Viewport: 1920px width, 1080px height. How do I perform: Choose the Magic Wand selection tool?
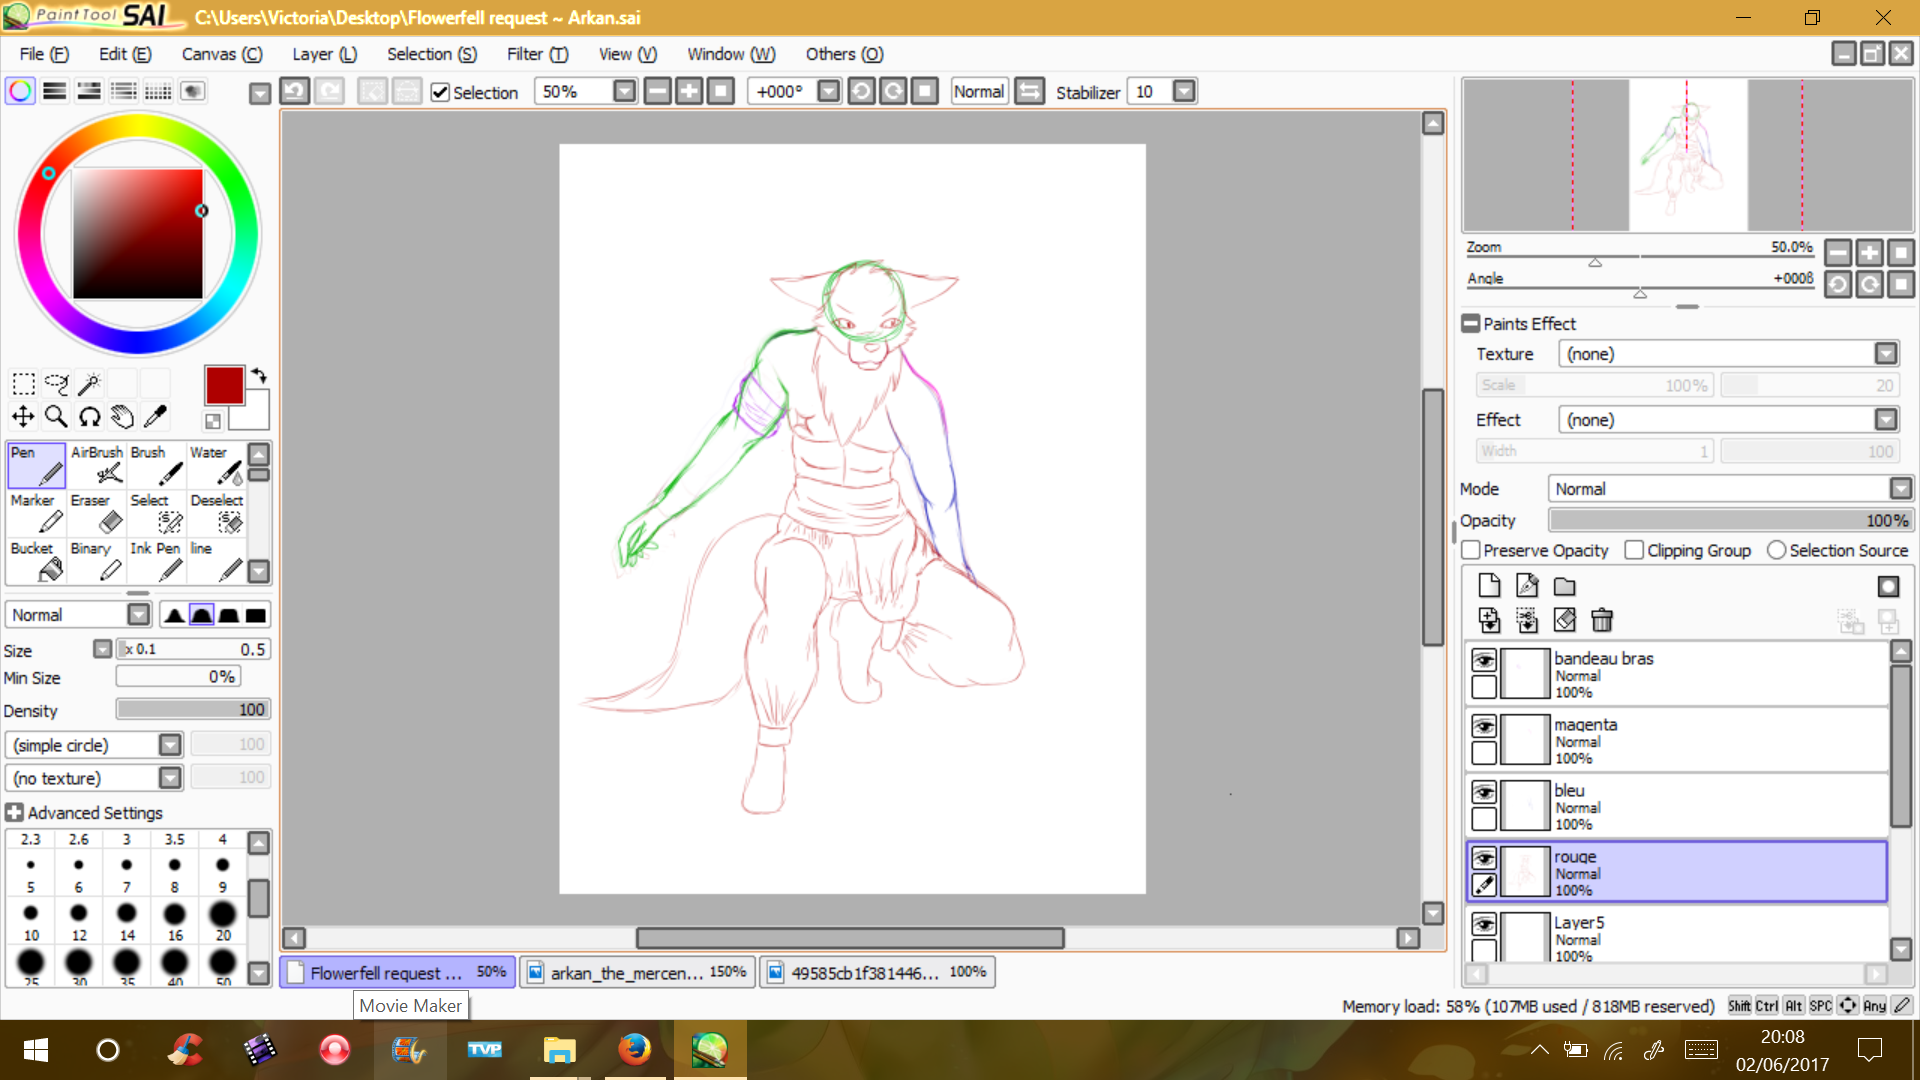[89, 384]
